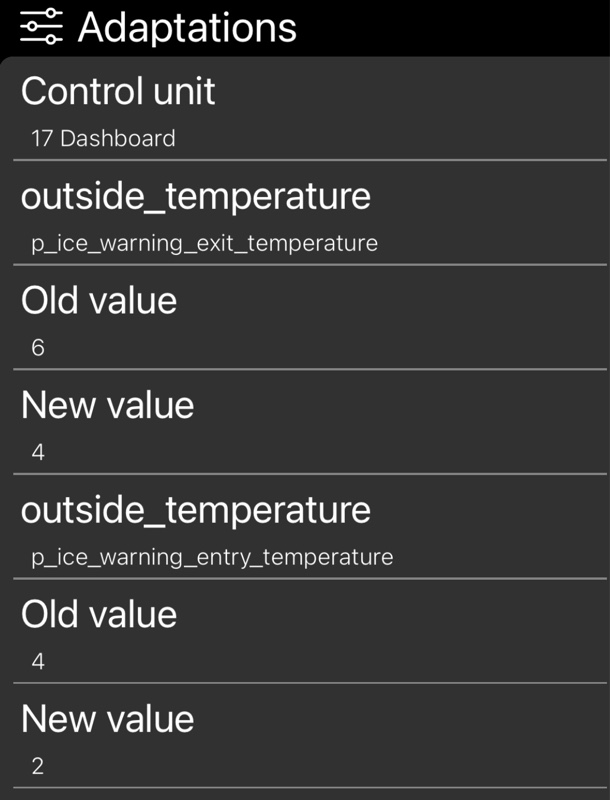Click the first outside_temperature heading
The width and height of the screenshot is (610, 800).
(x=196, y=196)
